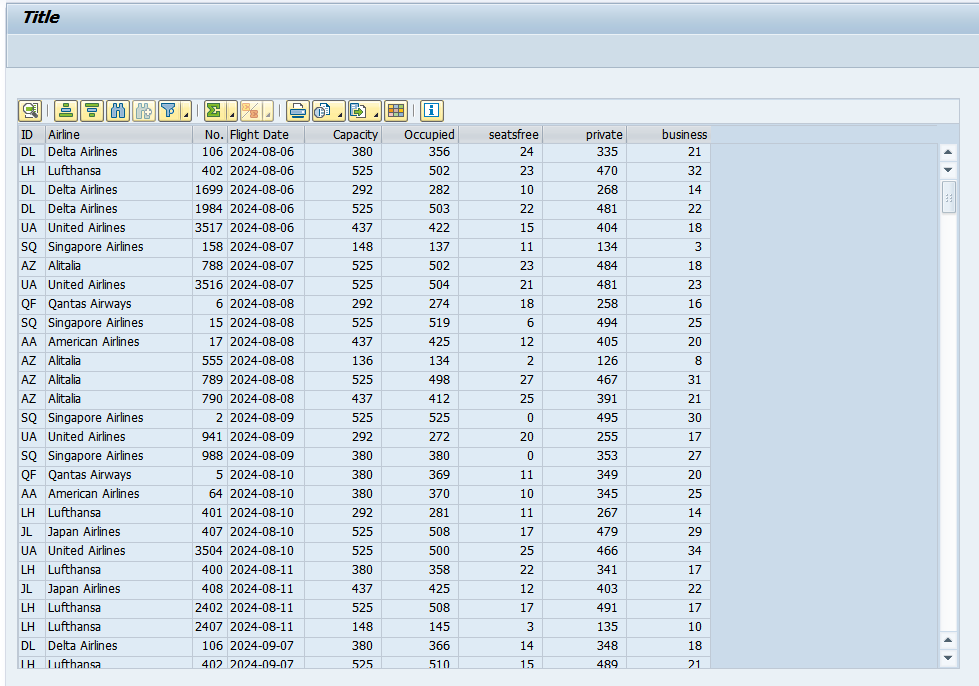The width and height of the screenshot is (979, 686).
Task: Click the Find Next binoculars-plus icon
Action: 144,111
